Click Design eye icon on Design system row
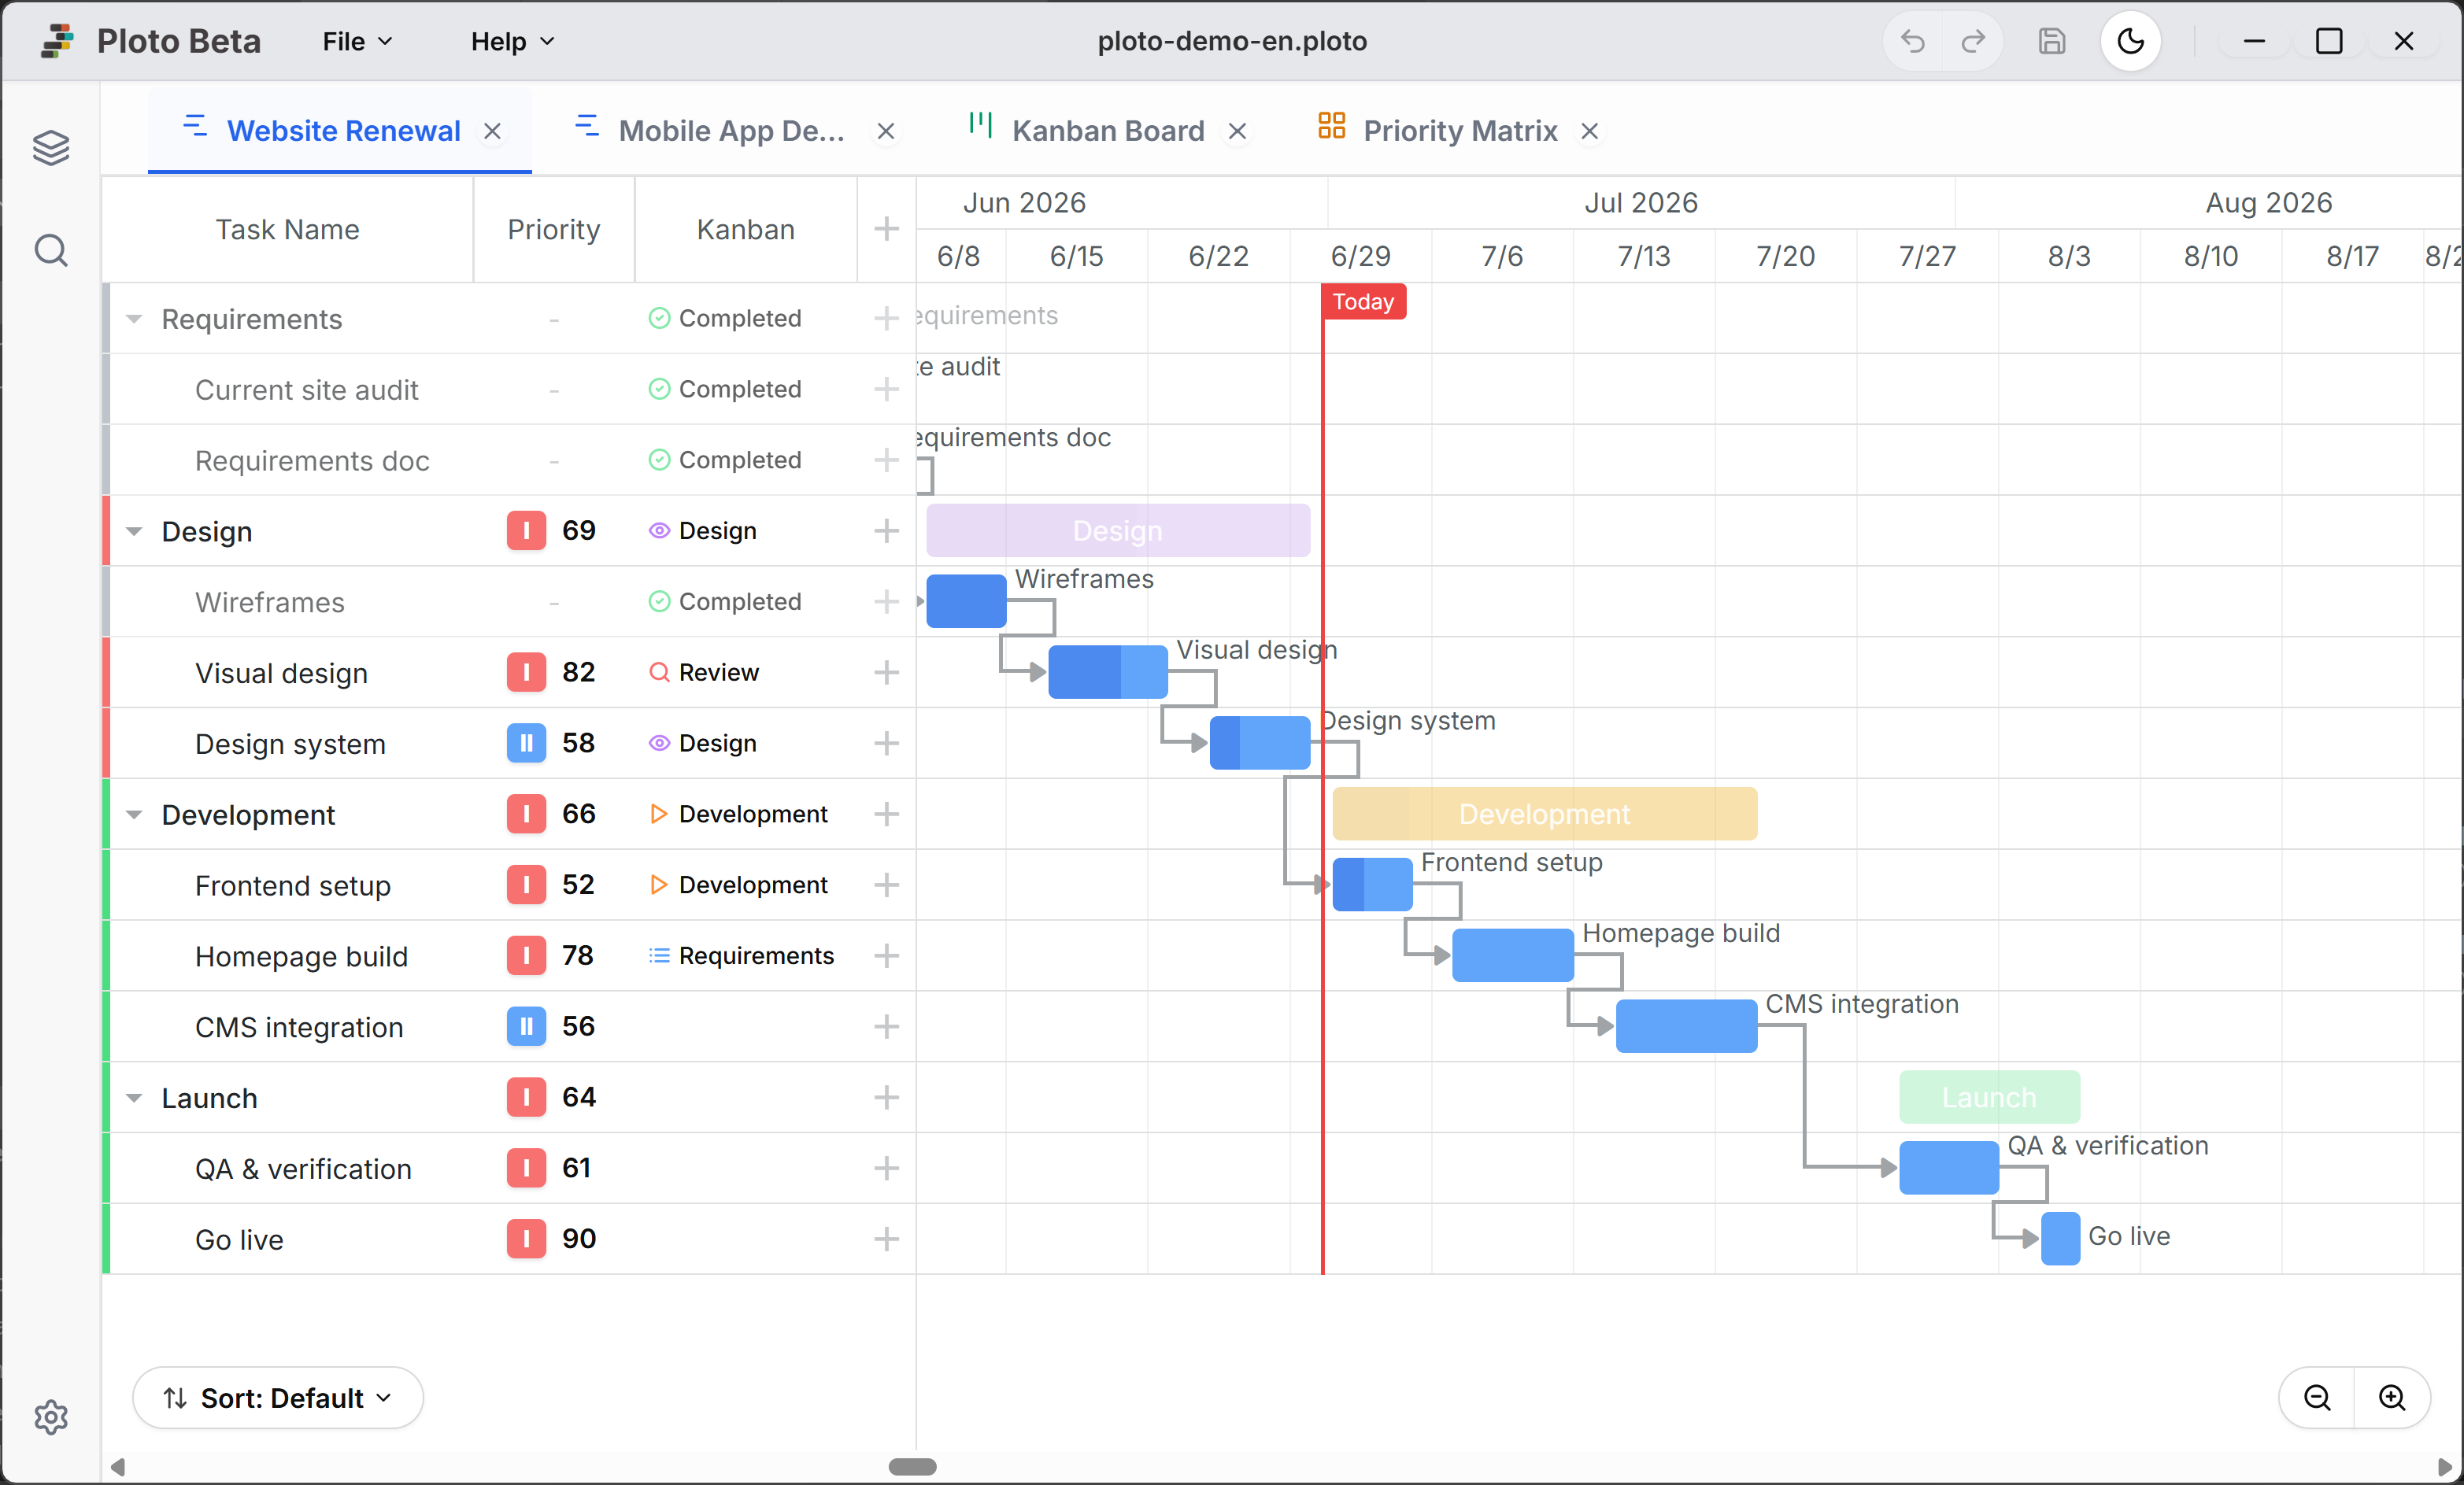The width and height of the screenshot is (2464, 1485). tap(659, 743)
